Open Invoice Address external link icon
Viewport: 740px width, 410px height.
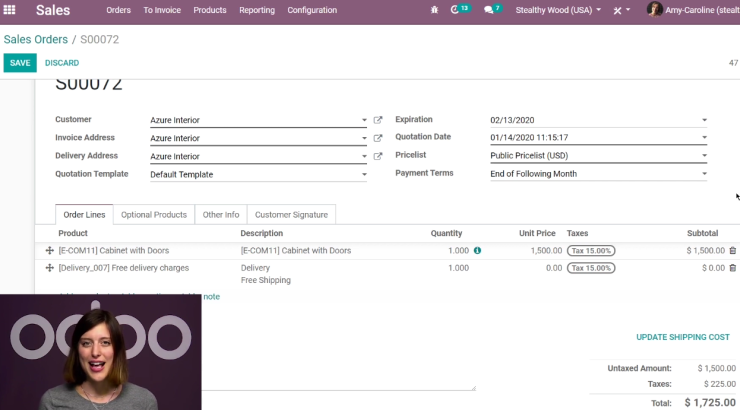click(378, 138)
